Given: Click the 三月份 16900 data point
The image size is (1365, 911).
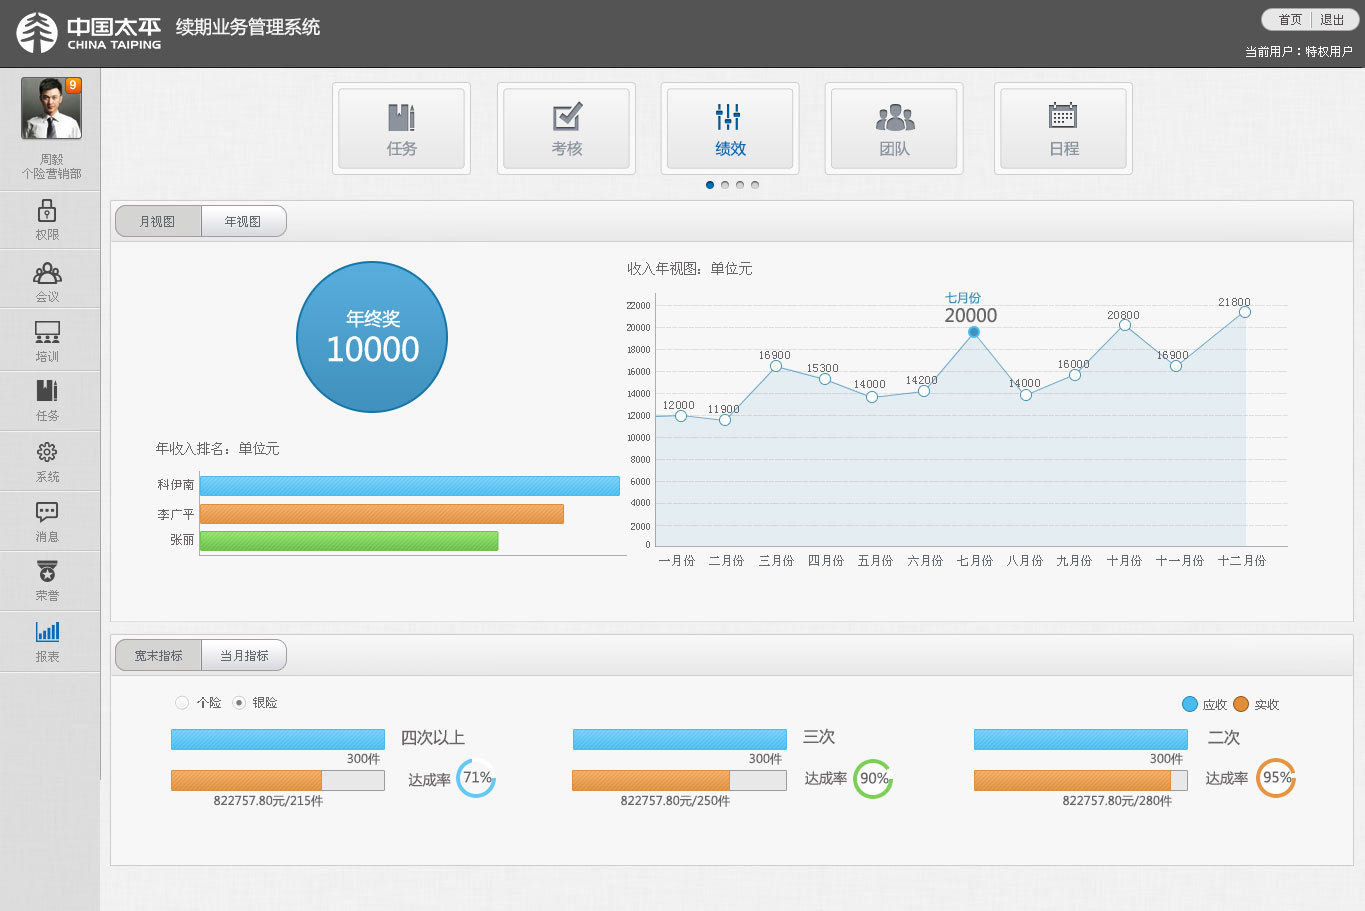Looking at the screenshot, I should coord(776,366).
